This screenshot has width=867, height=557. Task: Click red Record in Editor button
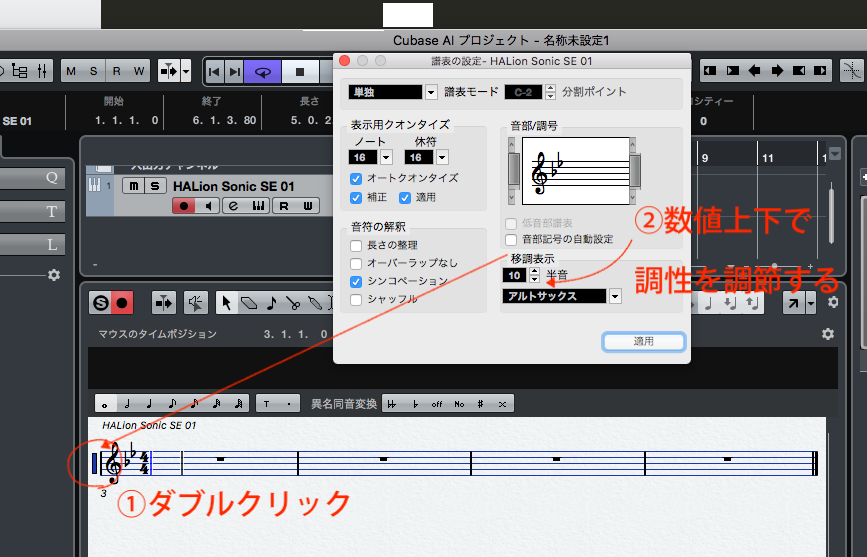pyautogui.click(x=122, y=303)
